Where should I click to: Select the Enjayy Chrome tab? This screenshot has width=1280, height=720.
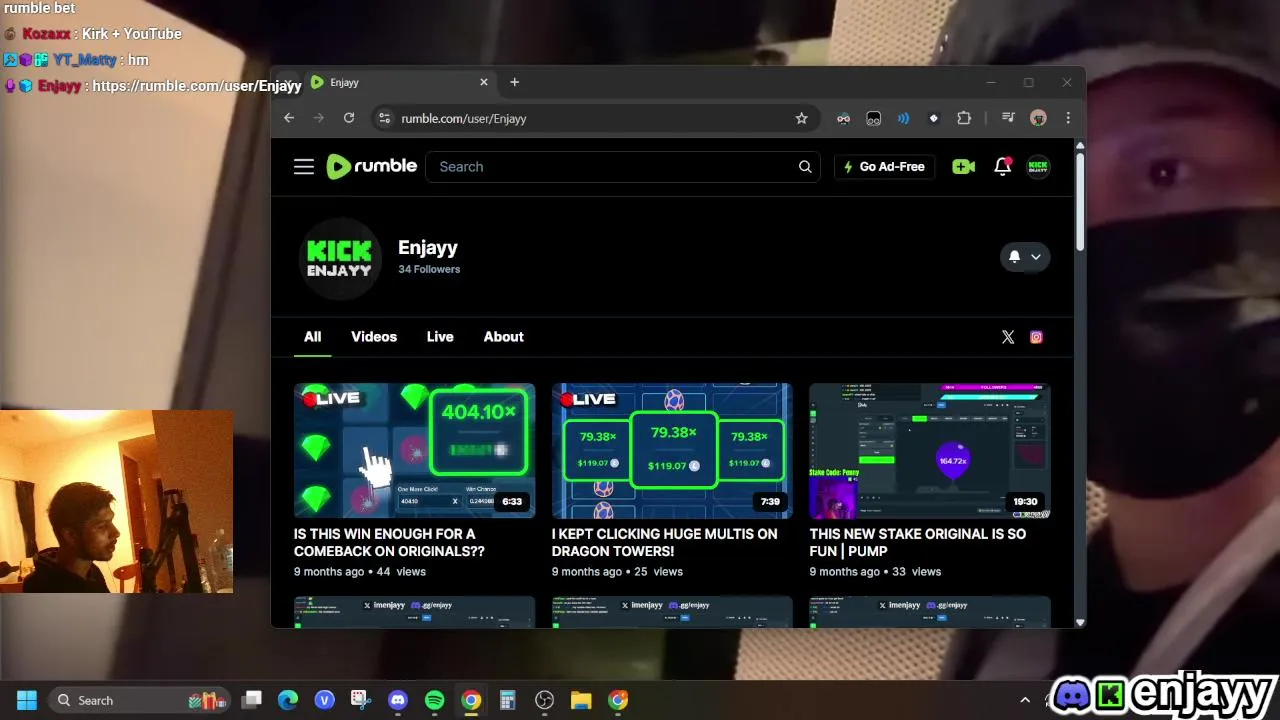tap(400, 82)
